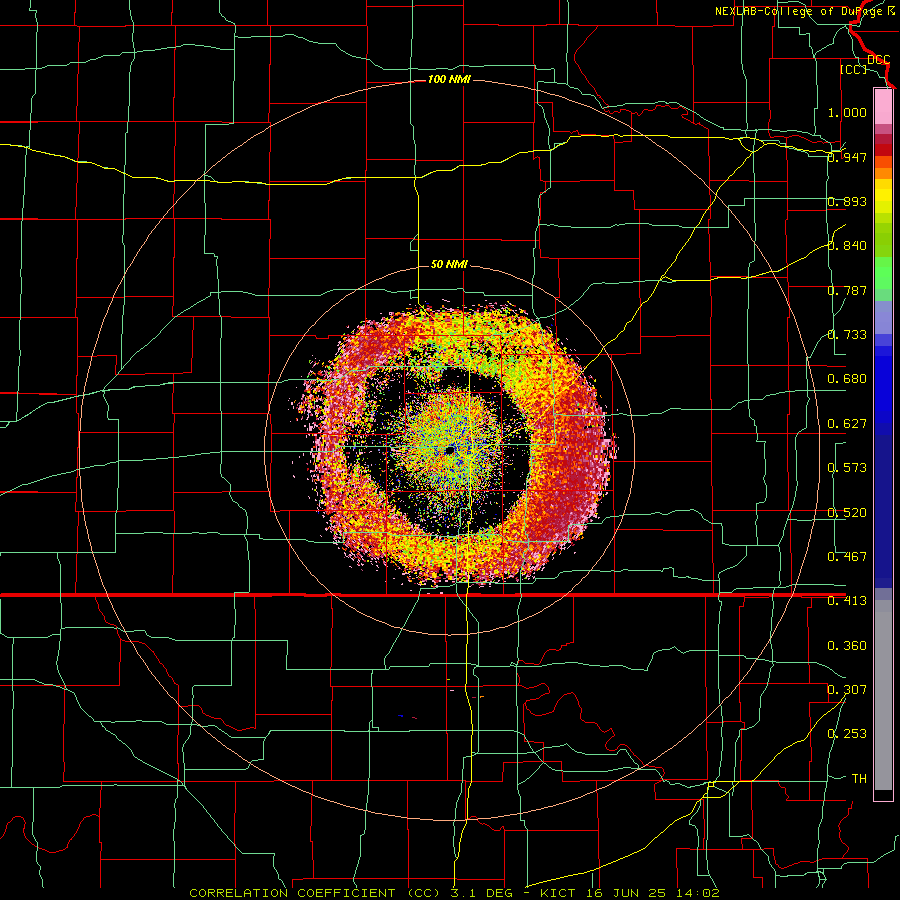The width and height of the screenshot is (900, 900).
Task: Pick the orange color bar segment
Action: (x=883, y=173)
